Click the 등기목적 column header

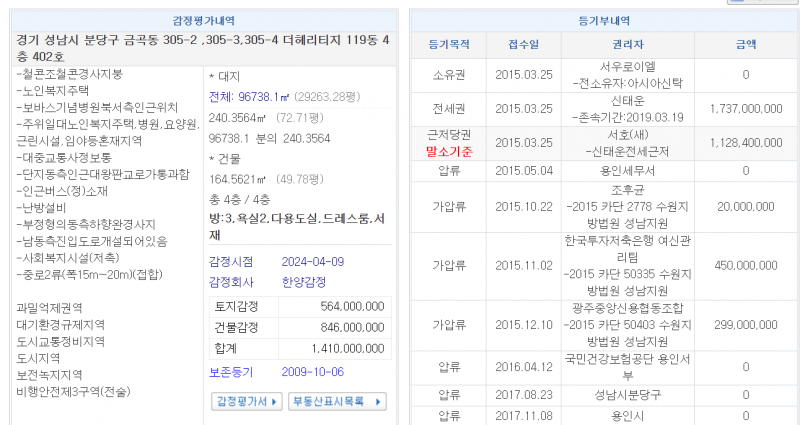click(449, 45)
